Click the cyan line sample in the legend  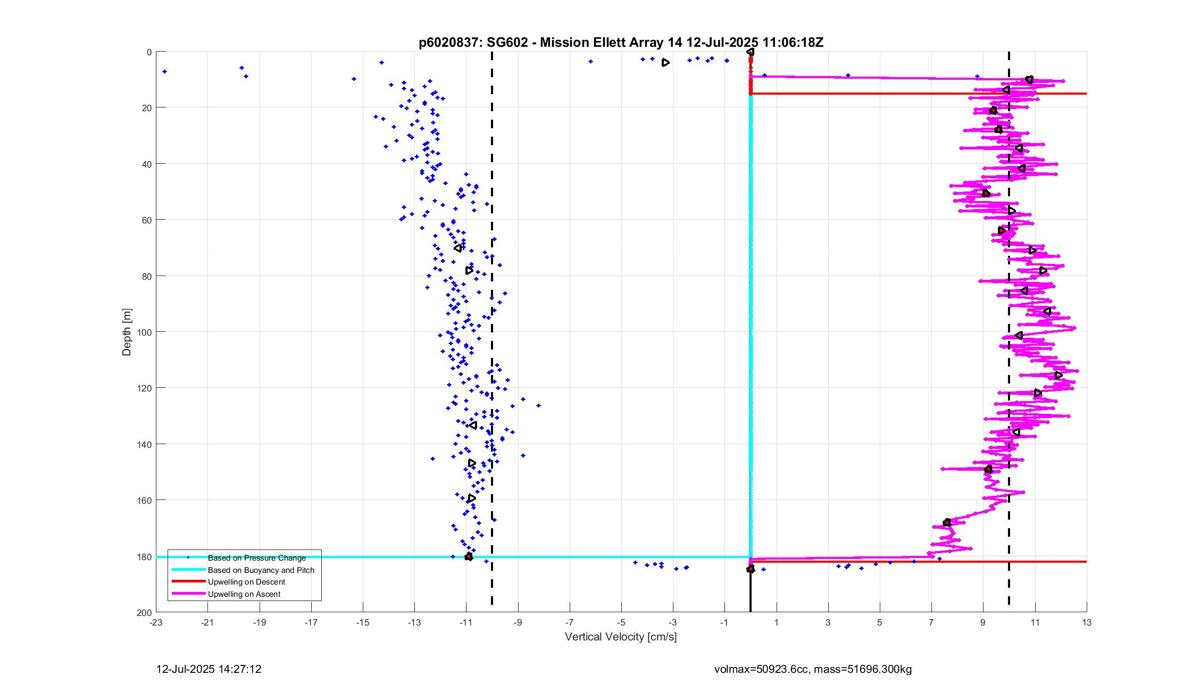point(187,569)
